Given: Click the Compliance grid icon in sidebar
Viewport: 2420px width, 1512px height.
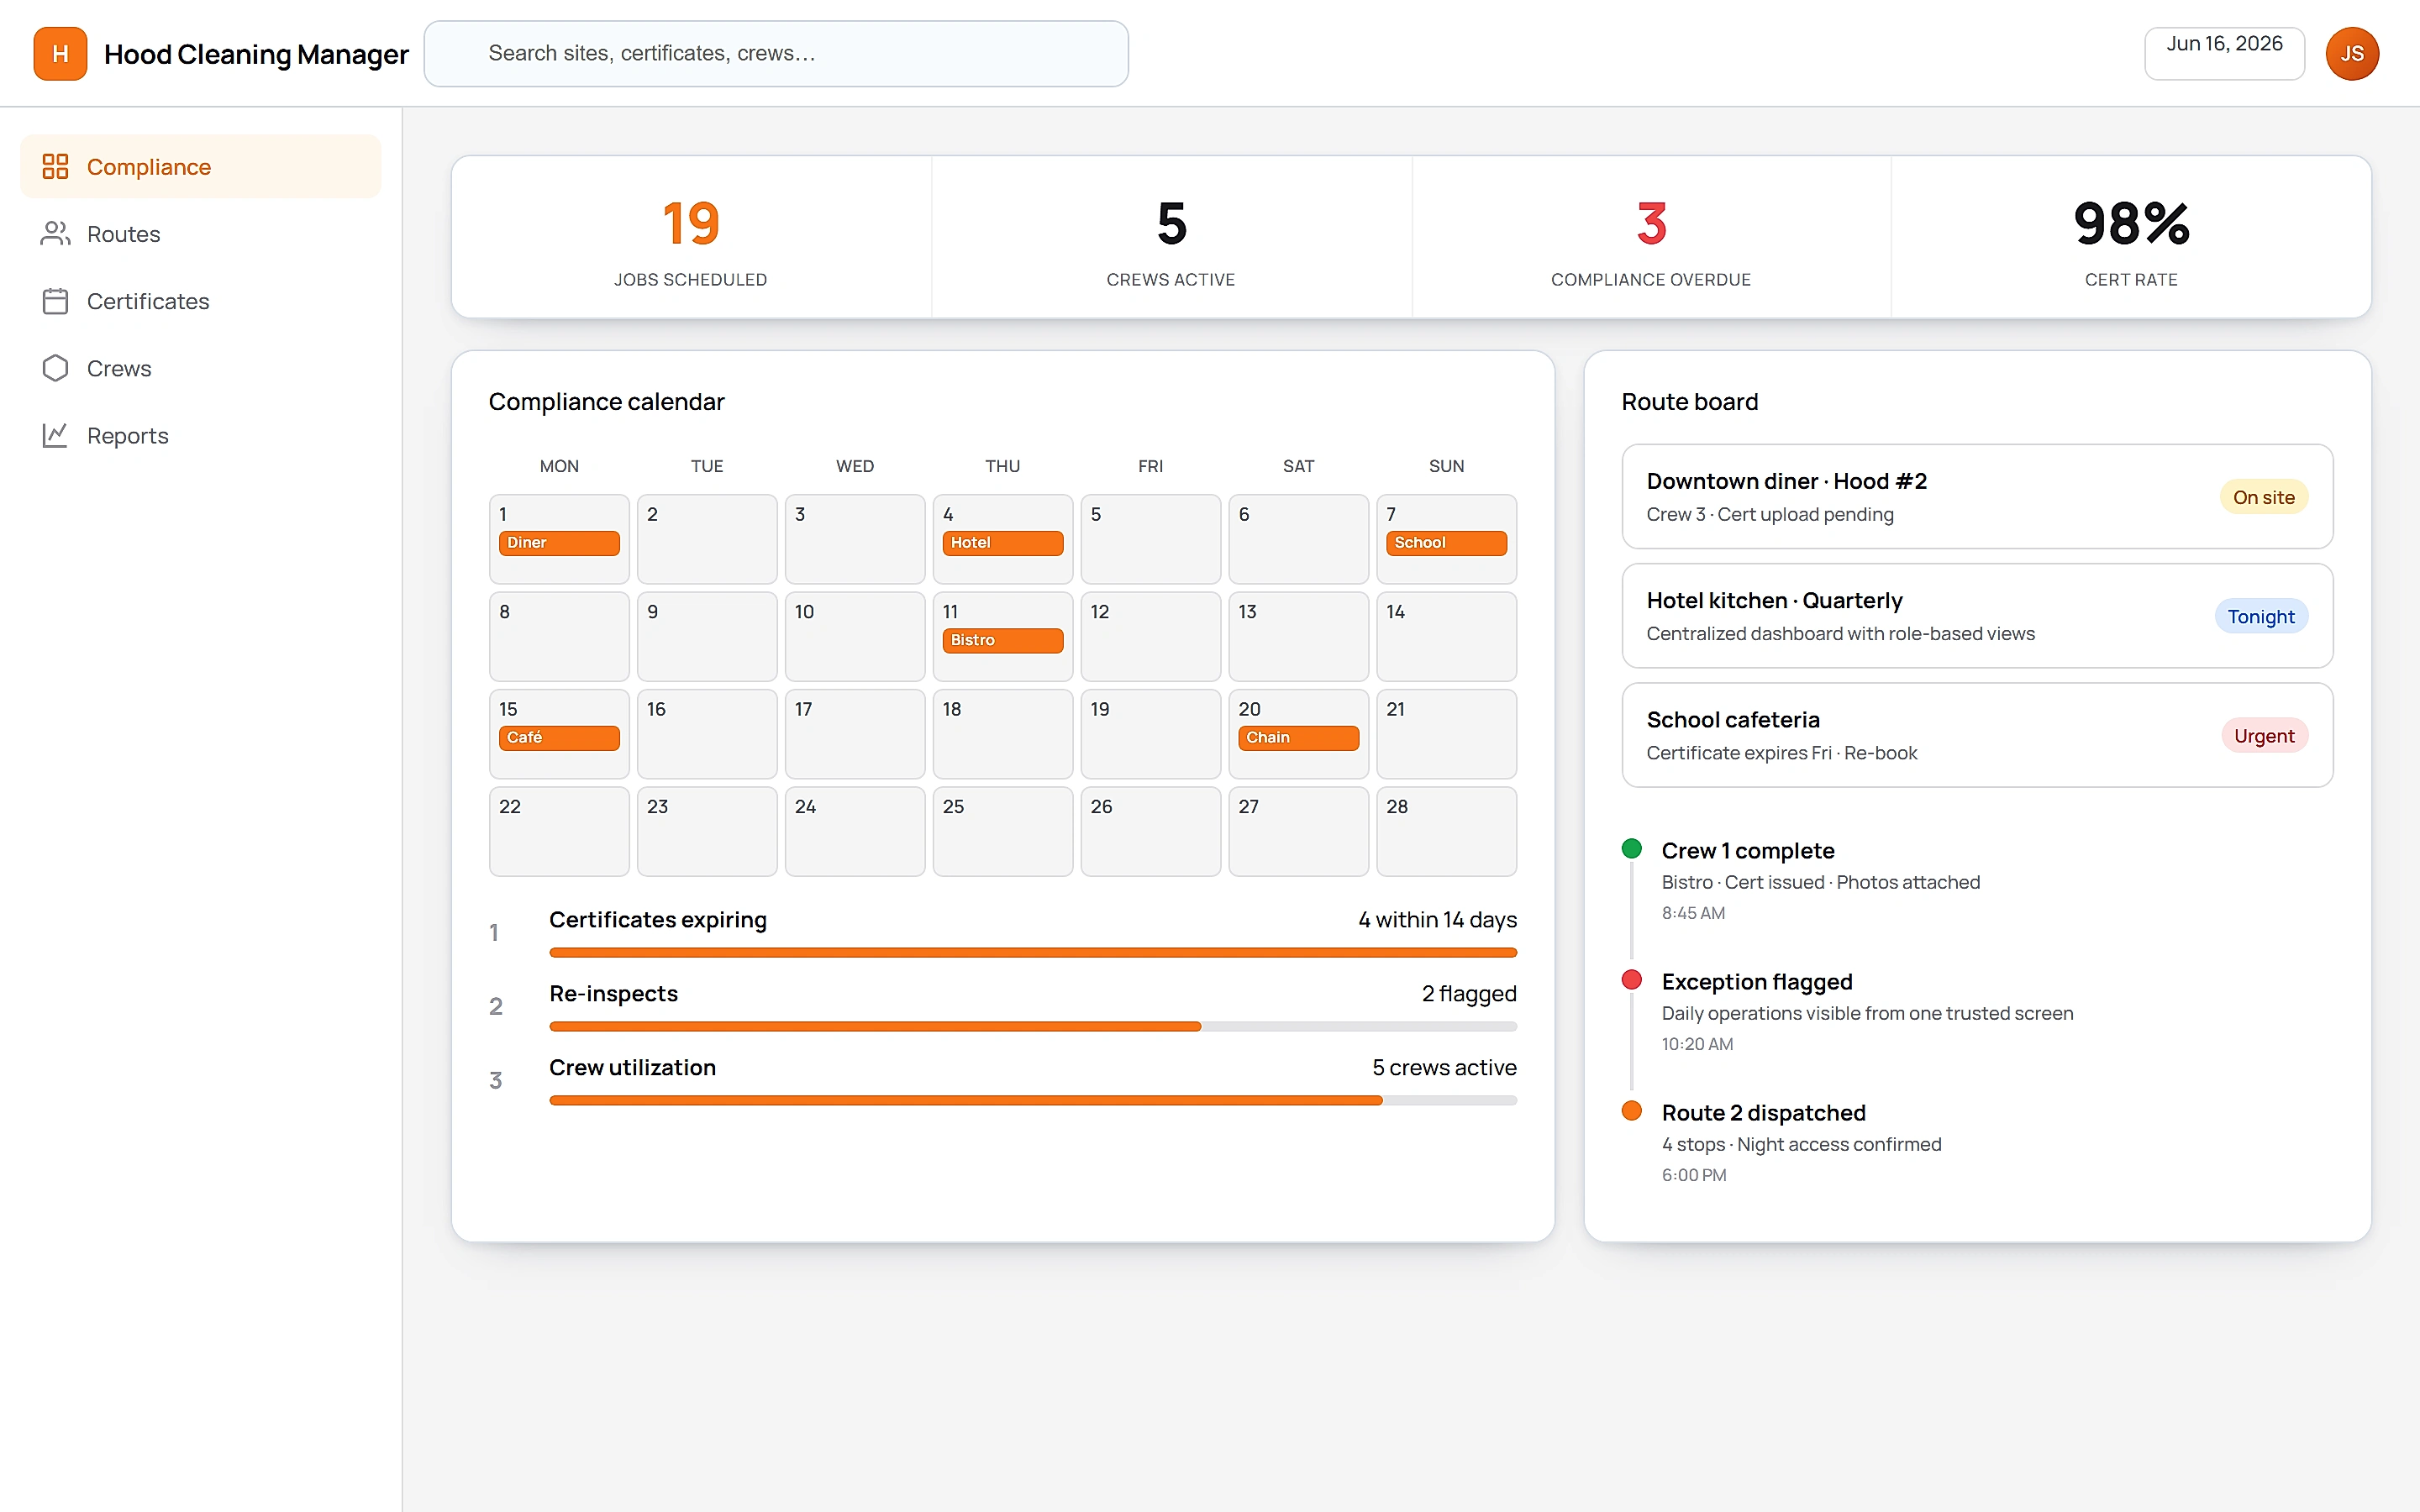Looking at the screenshot, I should coord(55,166).
